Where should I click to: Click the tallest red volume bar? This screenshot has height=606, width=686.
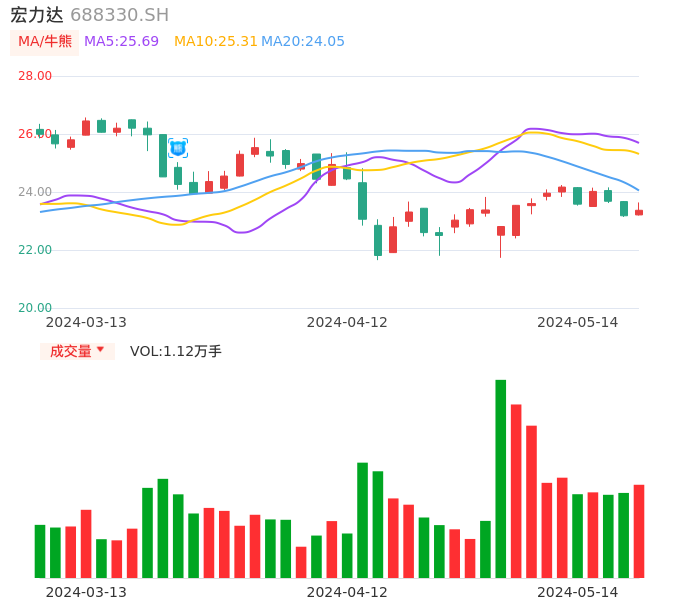[516, 490]
